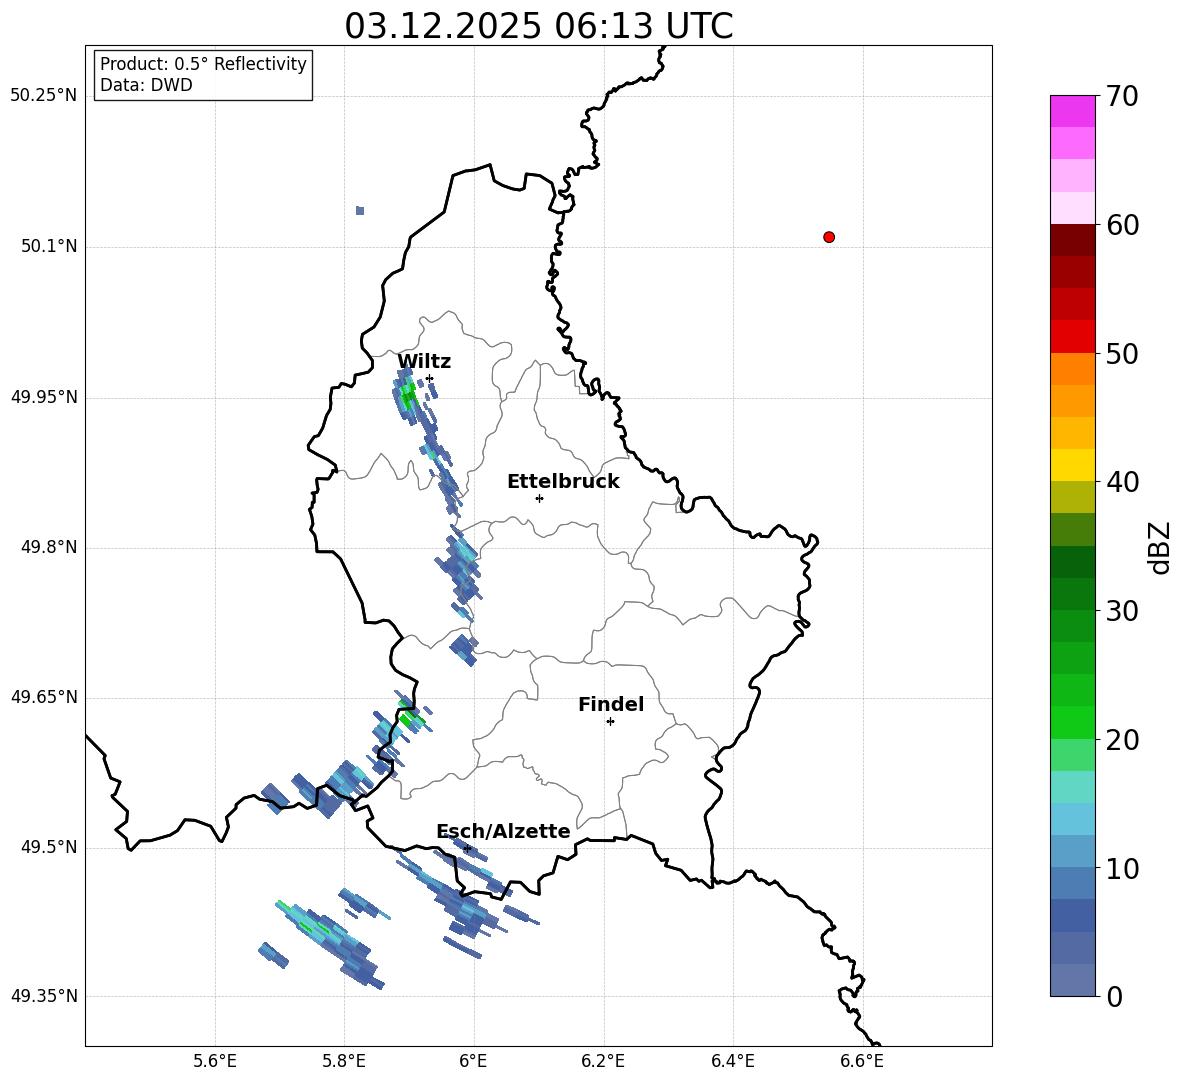Click the title '03.12.2025 06:13 UTC'
This screenshot has height=1081, width=1184.
(x=538, y=26)
